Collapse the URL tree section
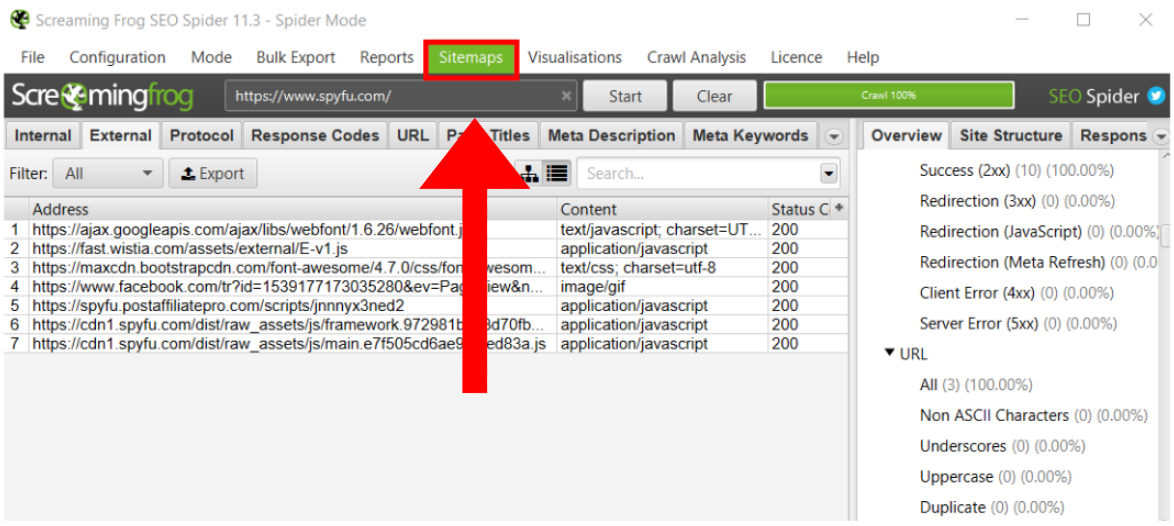The height and width of the screenshot is (526, 1174). tap(889, 353)
